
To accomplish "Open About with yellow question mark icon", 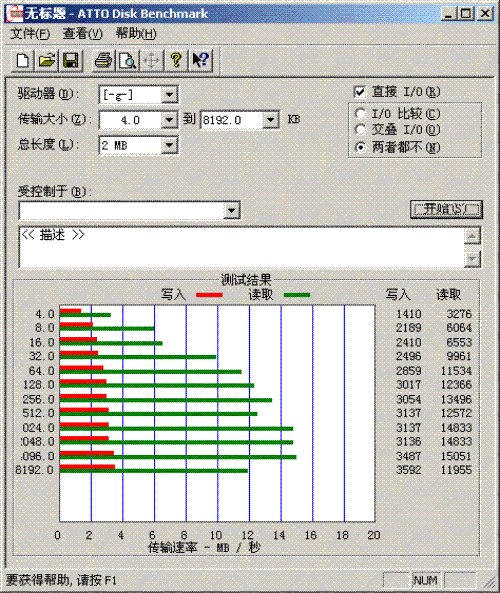I will click(x=176, y=61).
